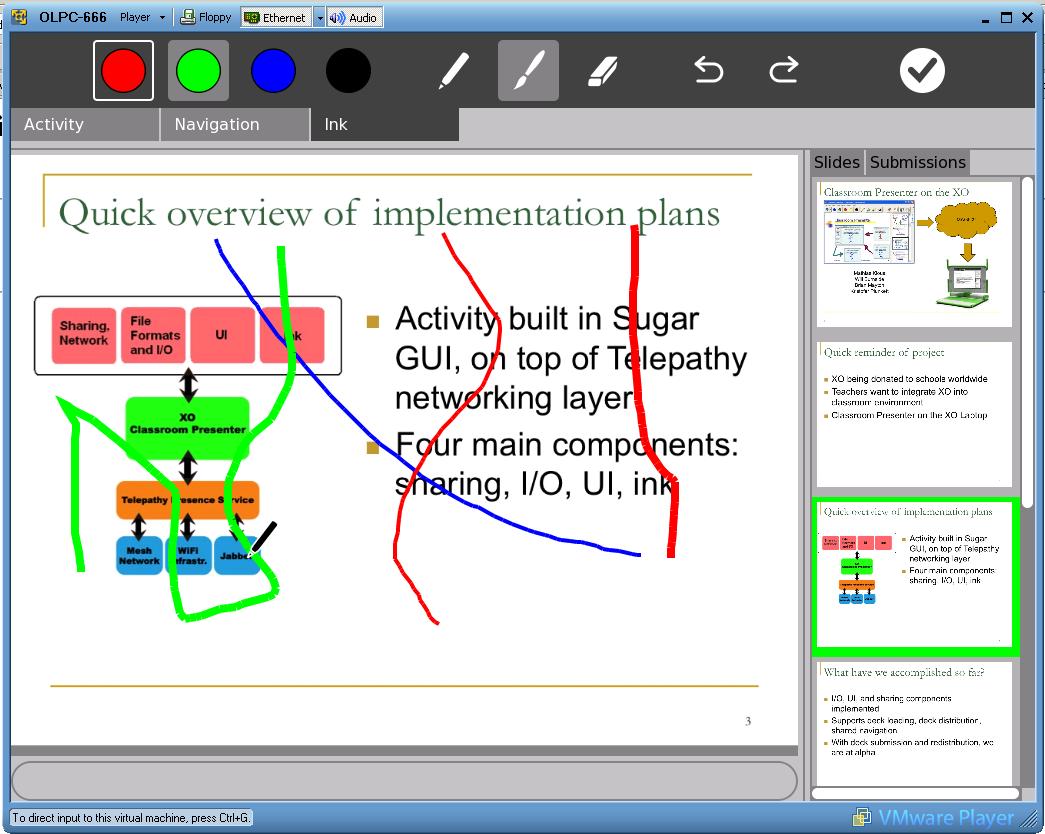The width and height of the screenshot is (1045, 834).
Task: Pick the green ink color
Action: coord(198,71)
